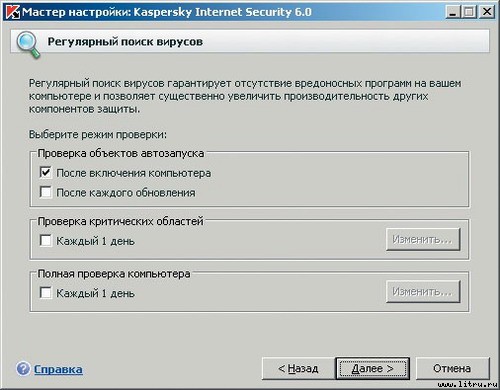Go back with the Назад button
The width and height of the screenshot is (500, 390).
(298, 368)
